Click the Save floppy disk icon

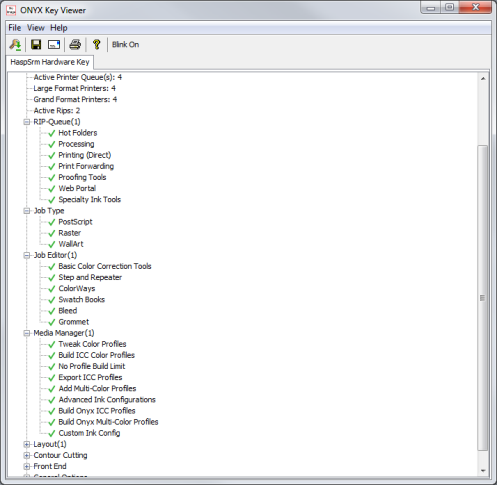click(36, 44)
